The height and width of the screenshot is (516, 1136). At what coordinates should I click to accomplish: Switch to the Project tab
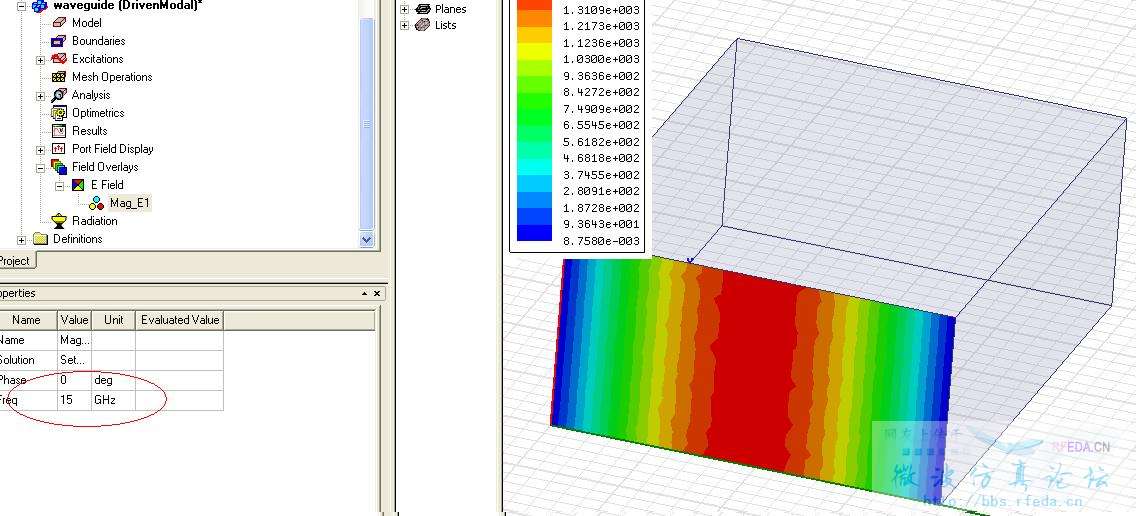coord(15,261)
